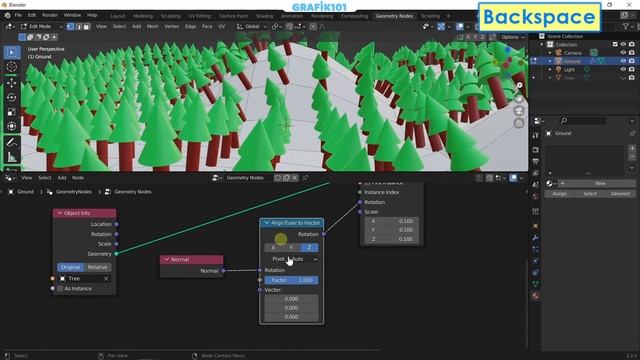Open the Pivot Auto dropdown on node
The image size is (640, 360).
pos(291,259)
